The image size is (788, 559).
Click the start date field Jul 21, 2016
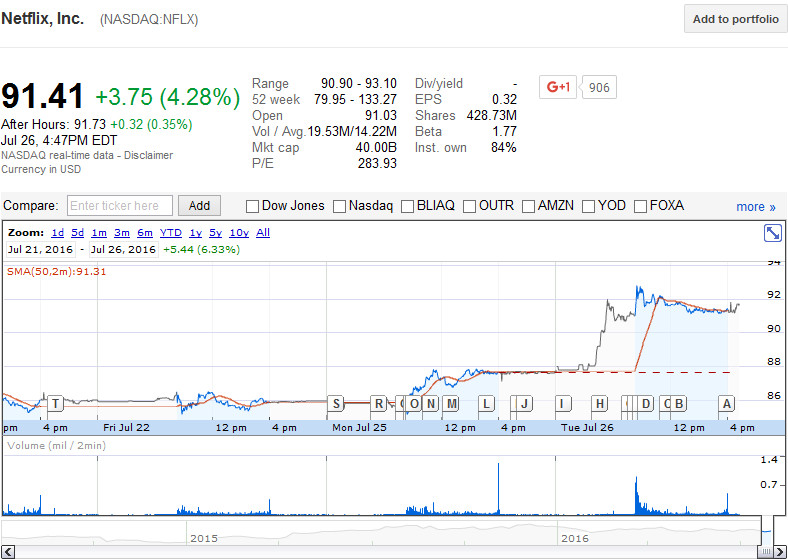click(40, 249)
